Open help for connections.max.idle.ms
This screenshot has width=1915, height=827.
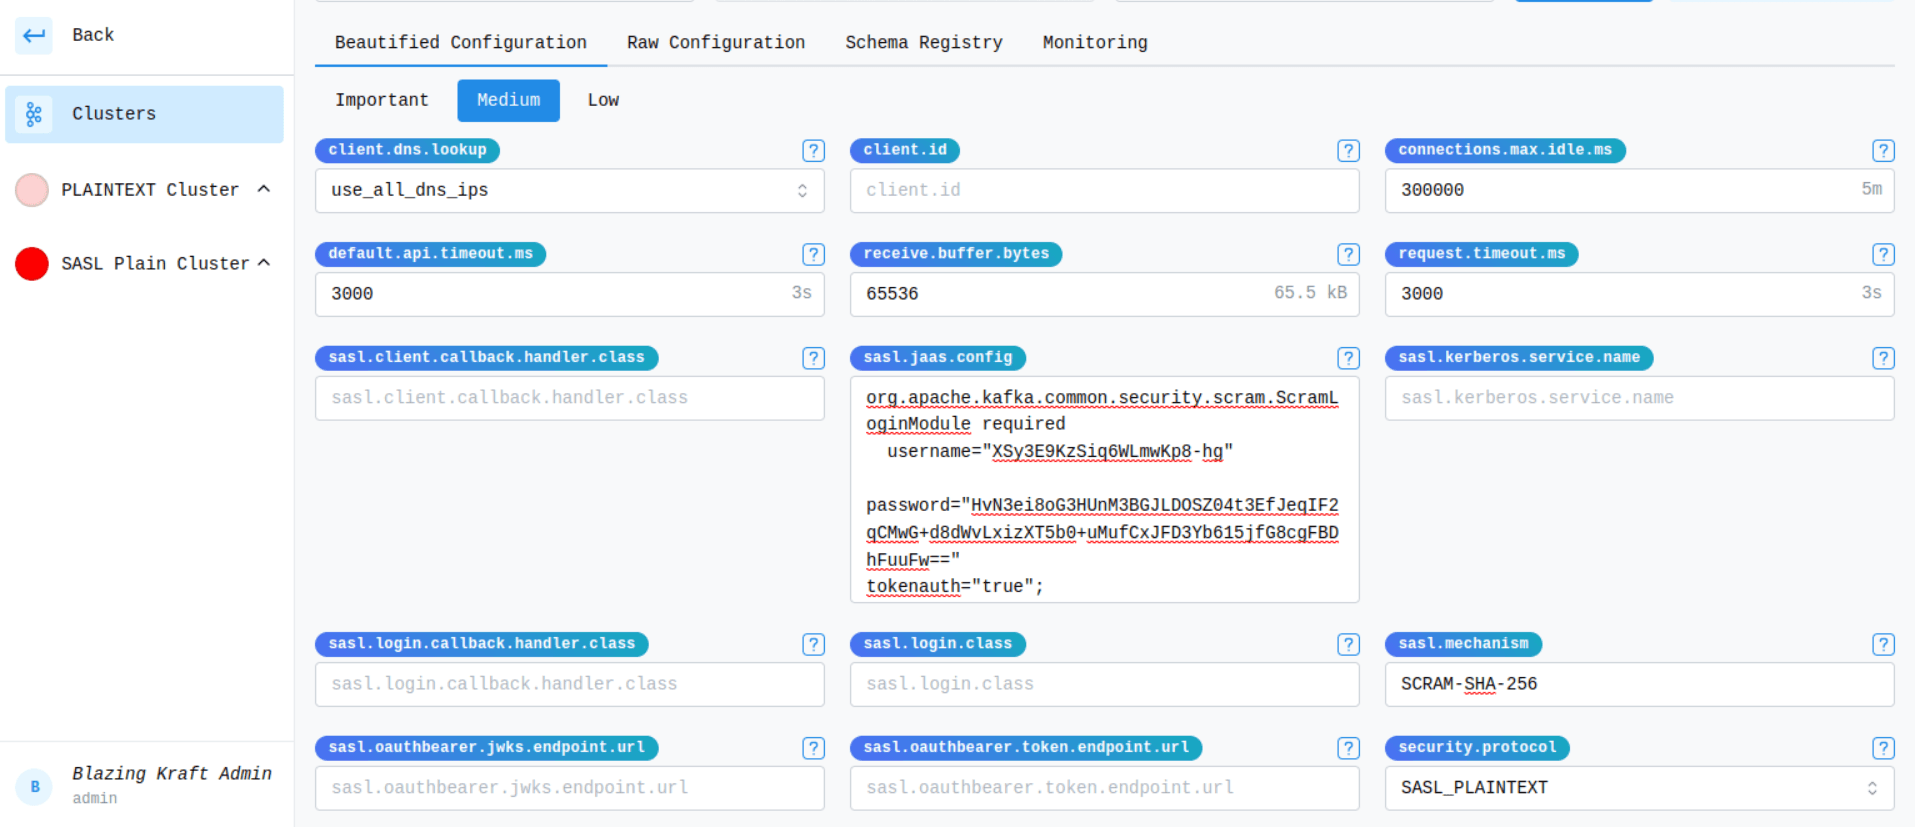point(1883,150)
